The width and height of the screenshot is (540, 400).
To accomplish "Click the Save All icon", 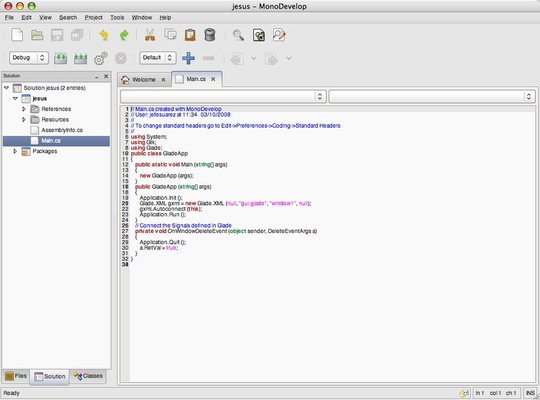I will pyautogui.click(x=77, y=35).
